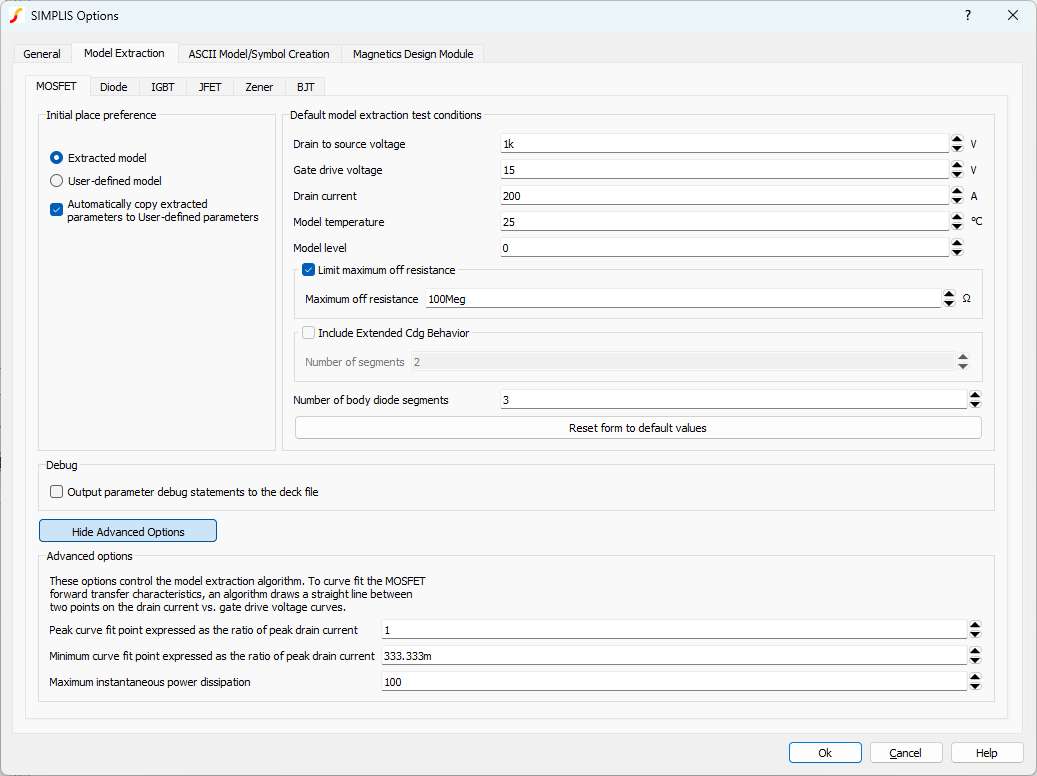Increase Drain current using spinner up arrow

[957, 192]
